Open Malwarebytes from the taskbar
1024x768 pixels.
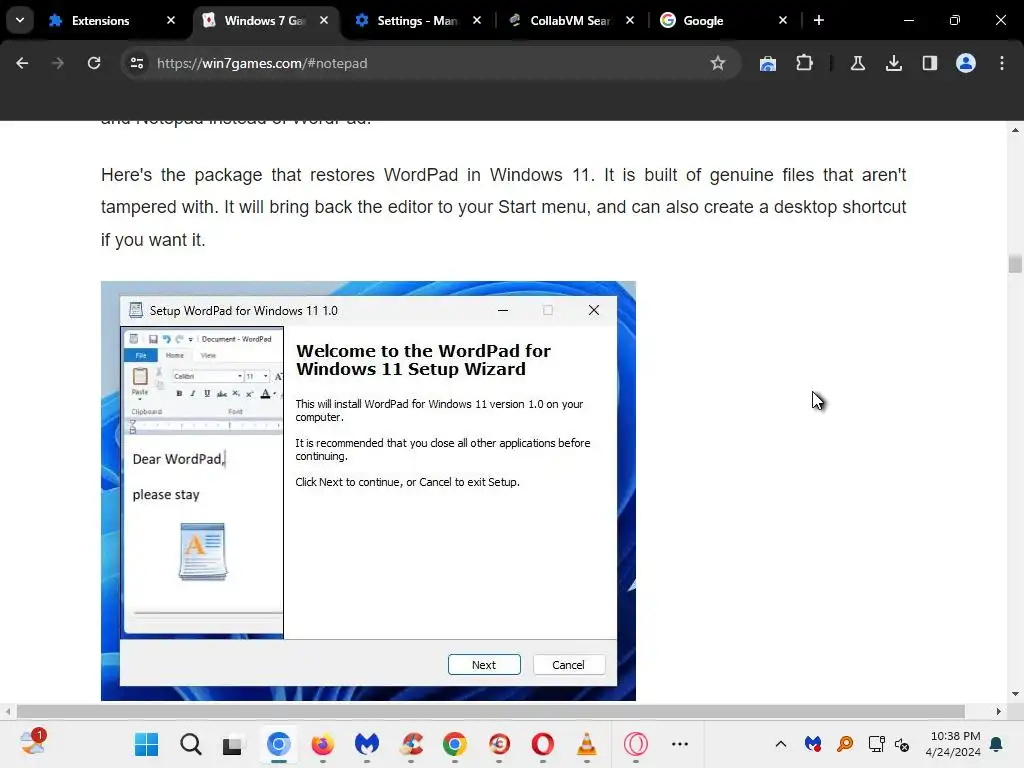(x=366, y=744)
